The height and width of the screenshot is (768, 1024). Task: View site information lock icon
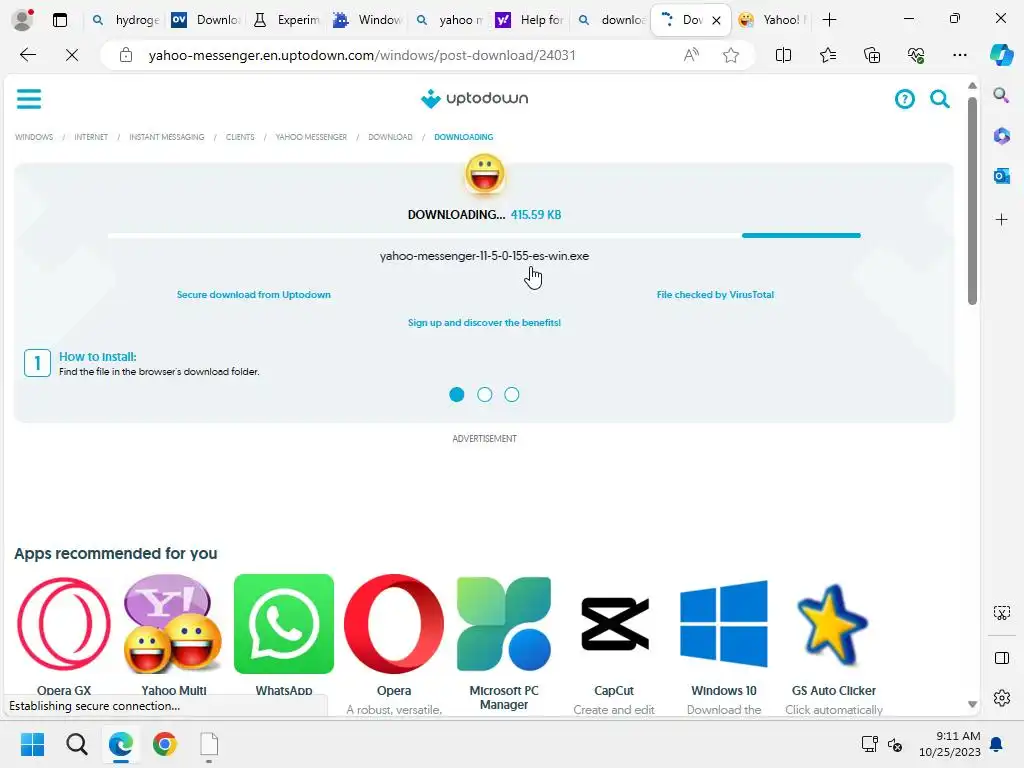click(x=126, y=55)
